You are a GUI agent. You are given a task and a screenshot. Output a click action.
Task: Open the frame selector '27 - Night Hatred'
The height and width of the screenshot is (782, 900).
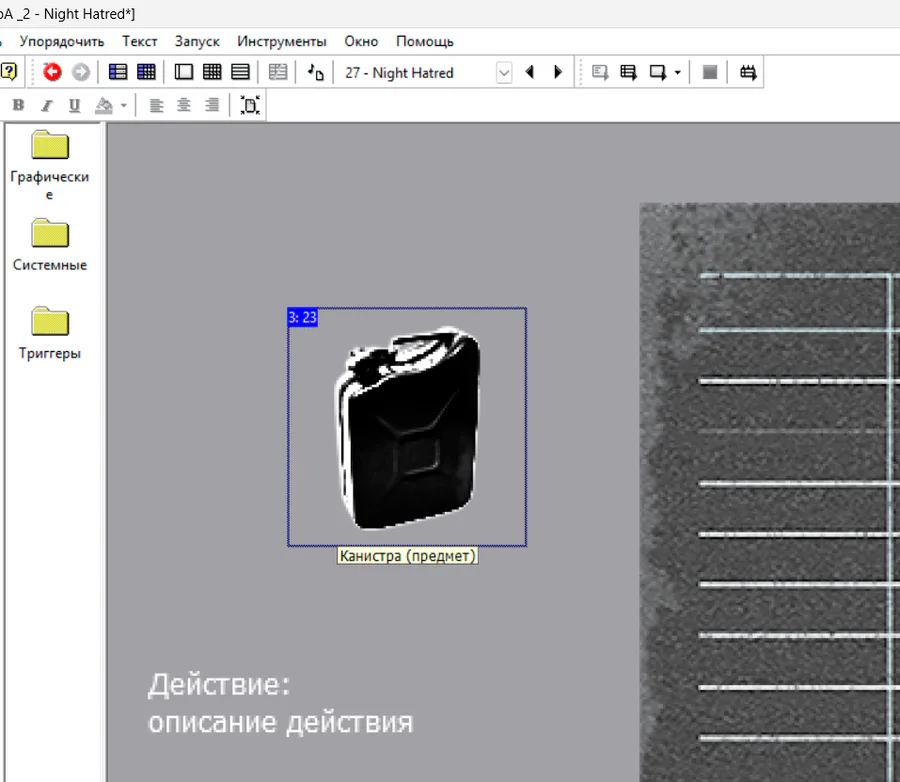tap(426, 73)
